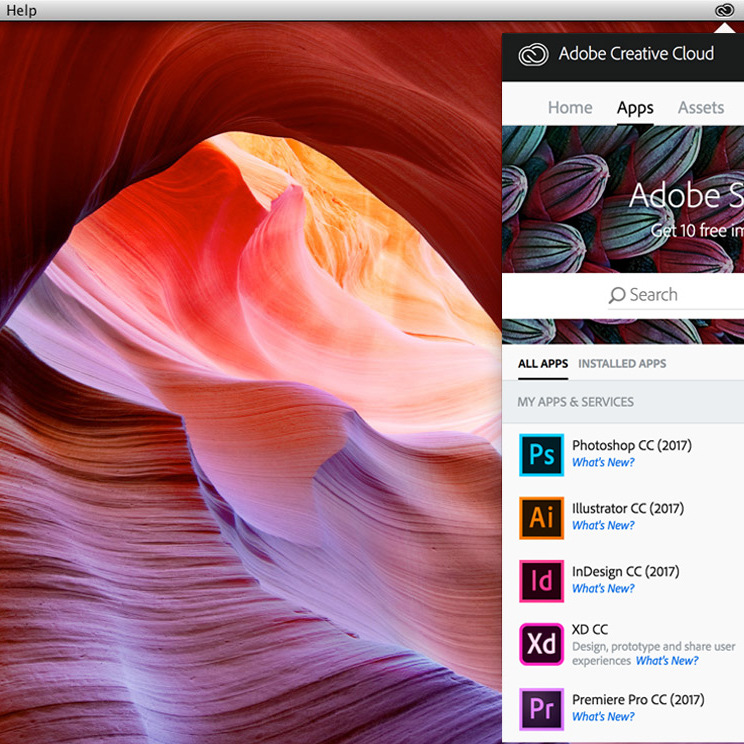Click the magnifier icon beside Search
The width and height of the screenshot is (744, 744).
(617, 295)
